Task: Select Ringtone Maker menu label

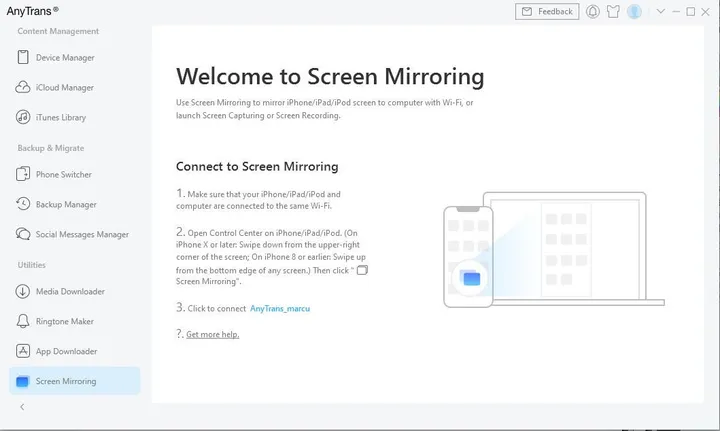Action: pos(65,322)
